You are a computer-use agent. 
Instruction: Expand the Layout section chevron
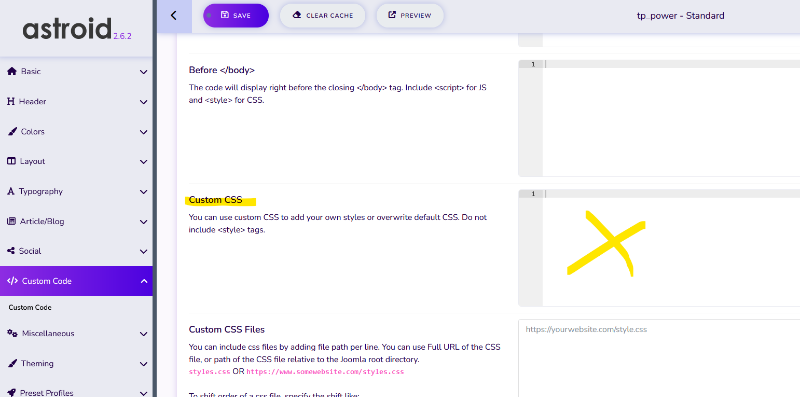[x=143, y=162]
